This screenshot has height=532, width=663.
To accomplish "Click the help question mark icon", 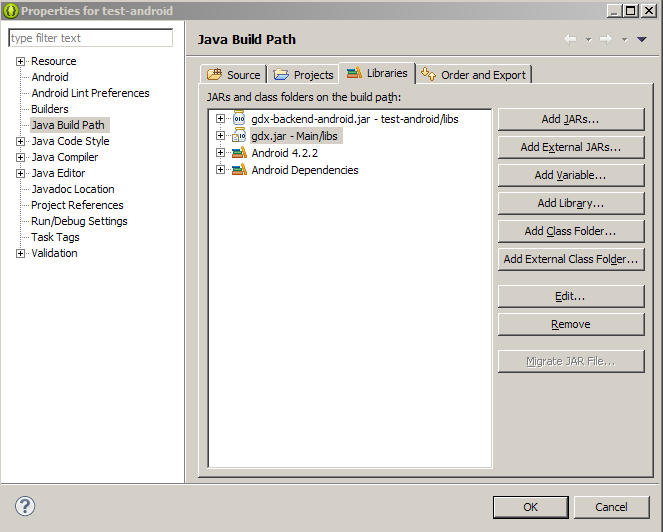I will (x=25, y=506).
